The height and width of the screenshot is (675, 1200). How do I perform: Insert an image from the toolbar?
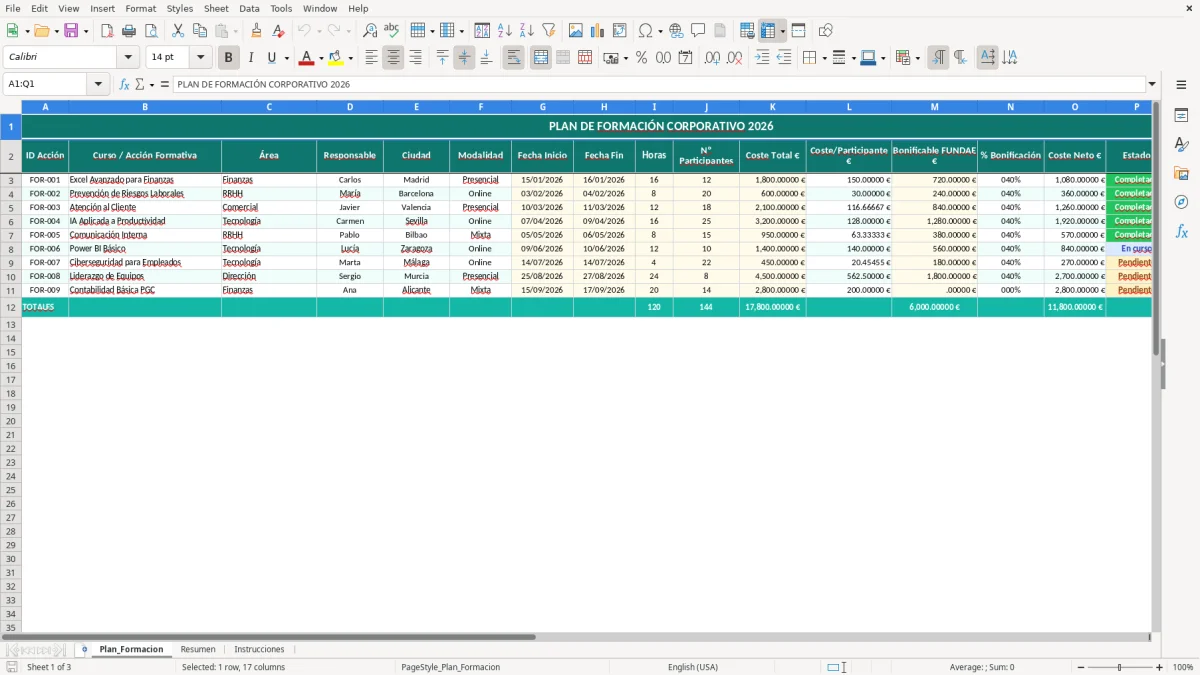click(x=576, y=31)
